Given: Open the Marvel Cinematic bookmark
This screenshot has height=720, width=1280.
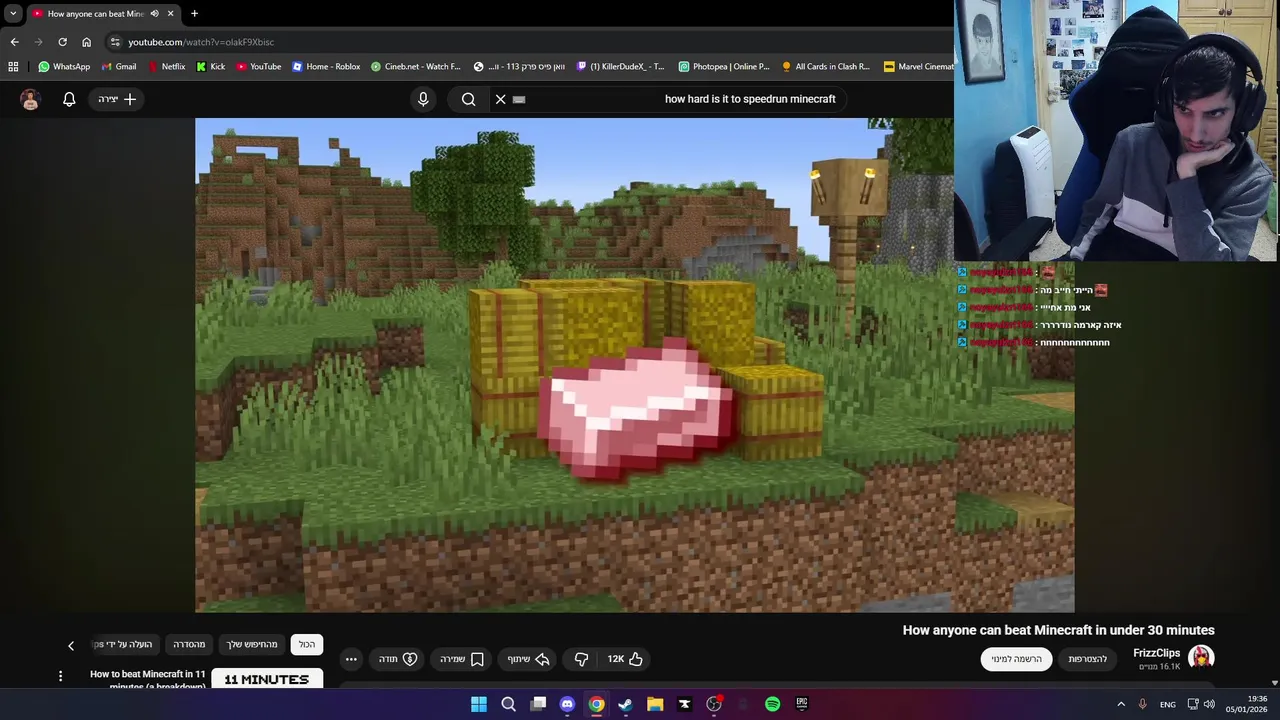Looking at the screenshot, I should (x=918, y=67).
